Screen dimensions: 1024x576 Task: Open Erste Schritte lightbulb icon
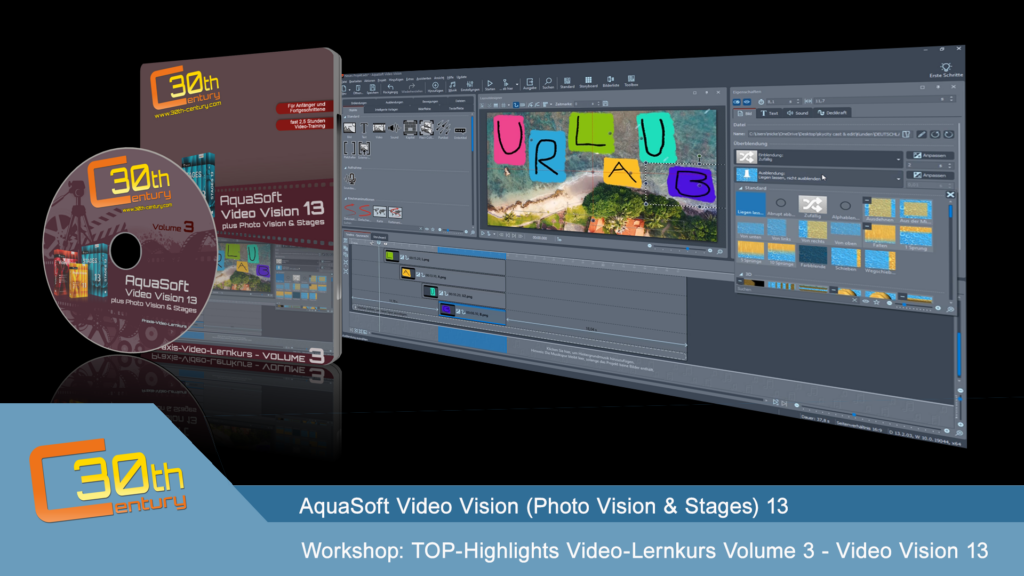click(946, 67)
